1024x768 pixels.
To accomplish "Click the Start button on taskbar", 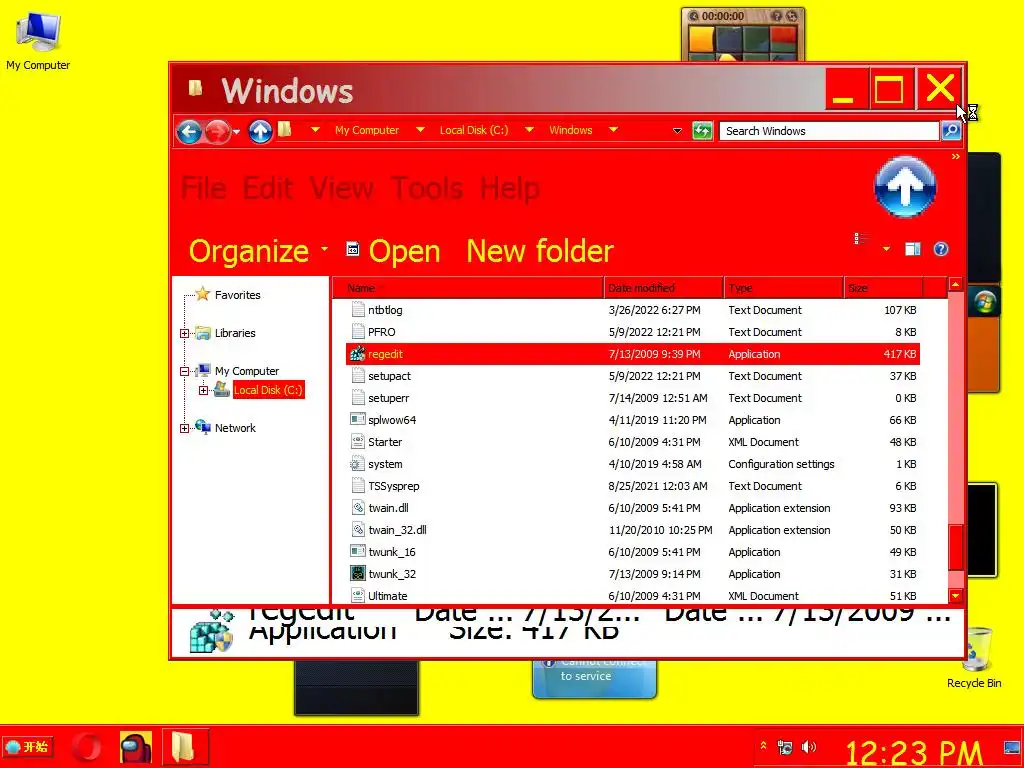I will [27, 746].
